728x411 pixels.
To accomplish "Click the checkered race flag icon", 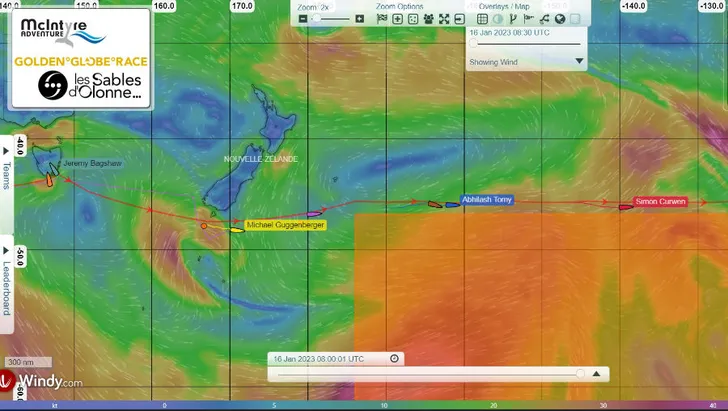I will (381, 19).
